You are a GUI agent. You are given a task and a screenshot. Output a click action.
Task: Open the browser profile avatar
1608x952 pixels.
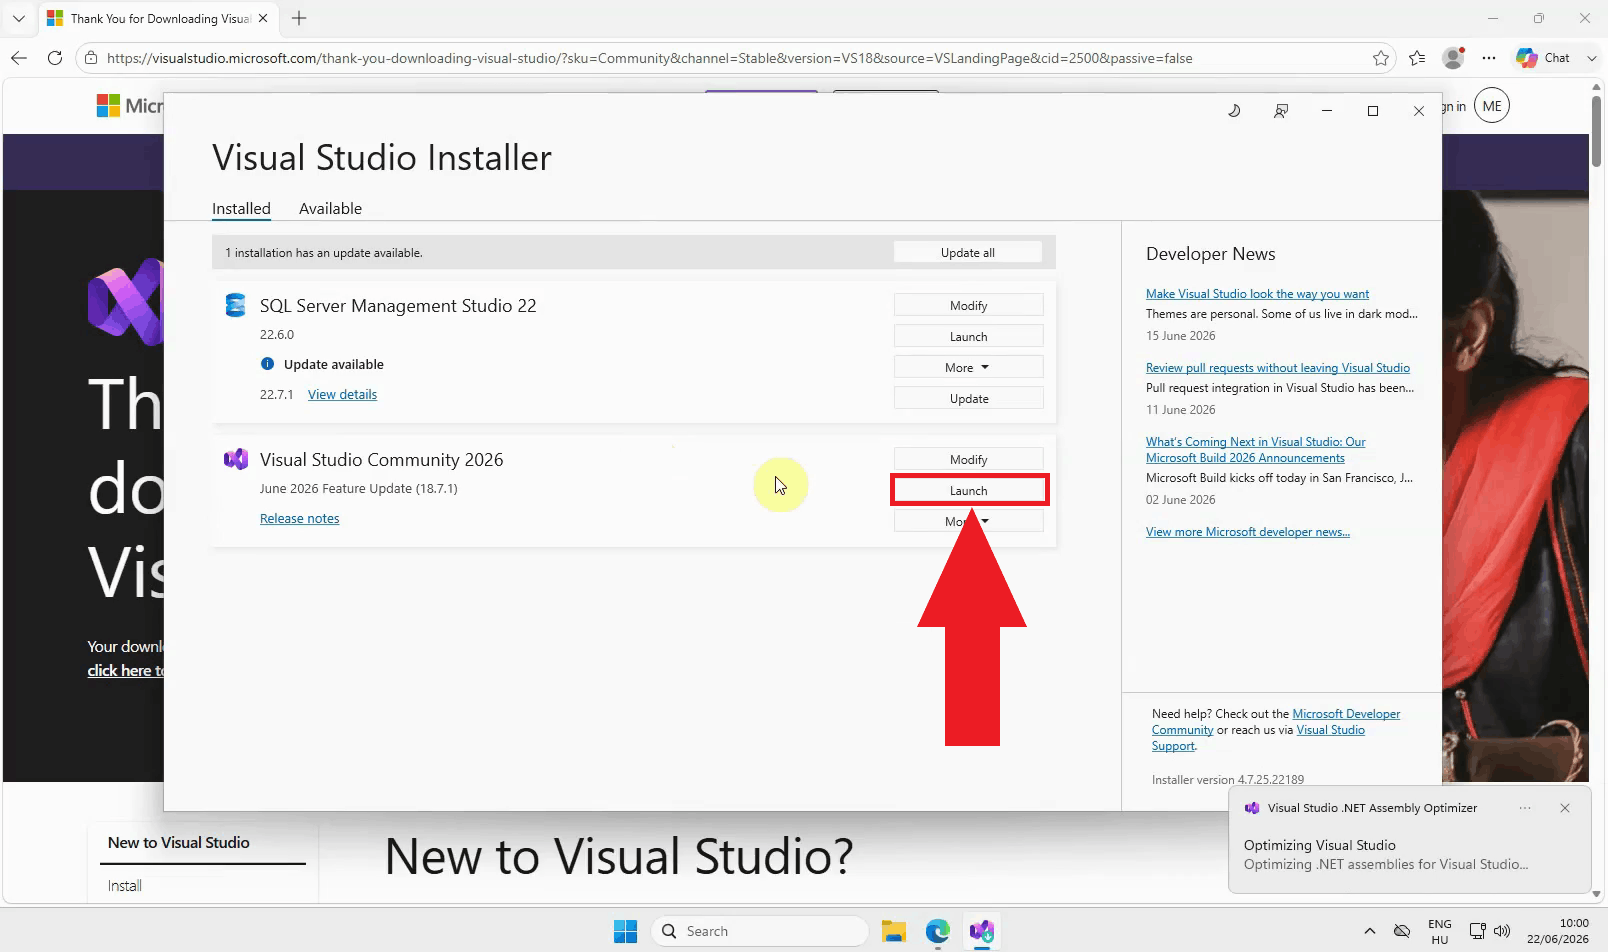1454,58
